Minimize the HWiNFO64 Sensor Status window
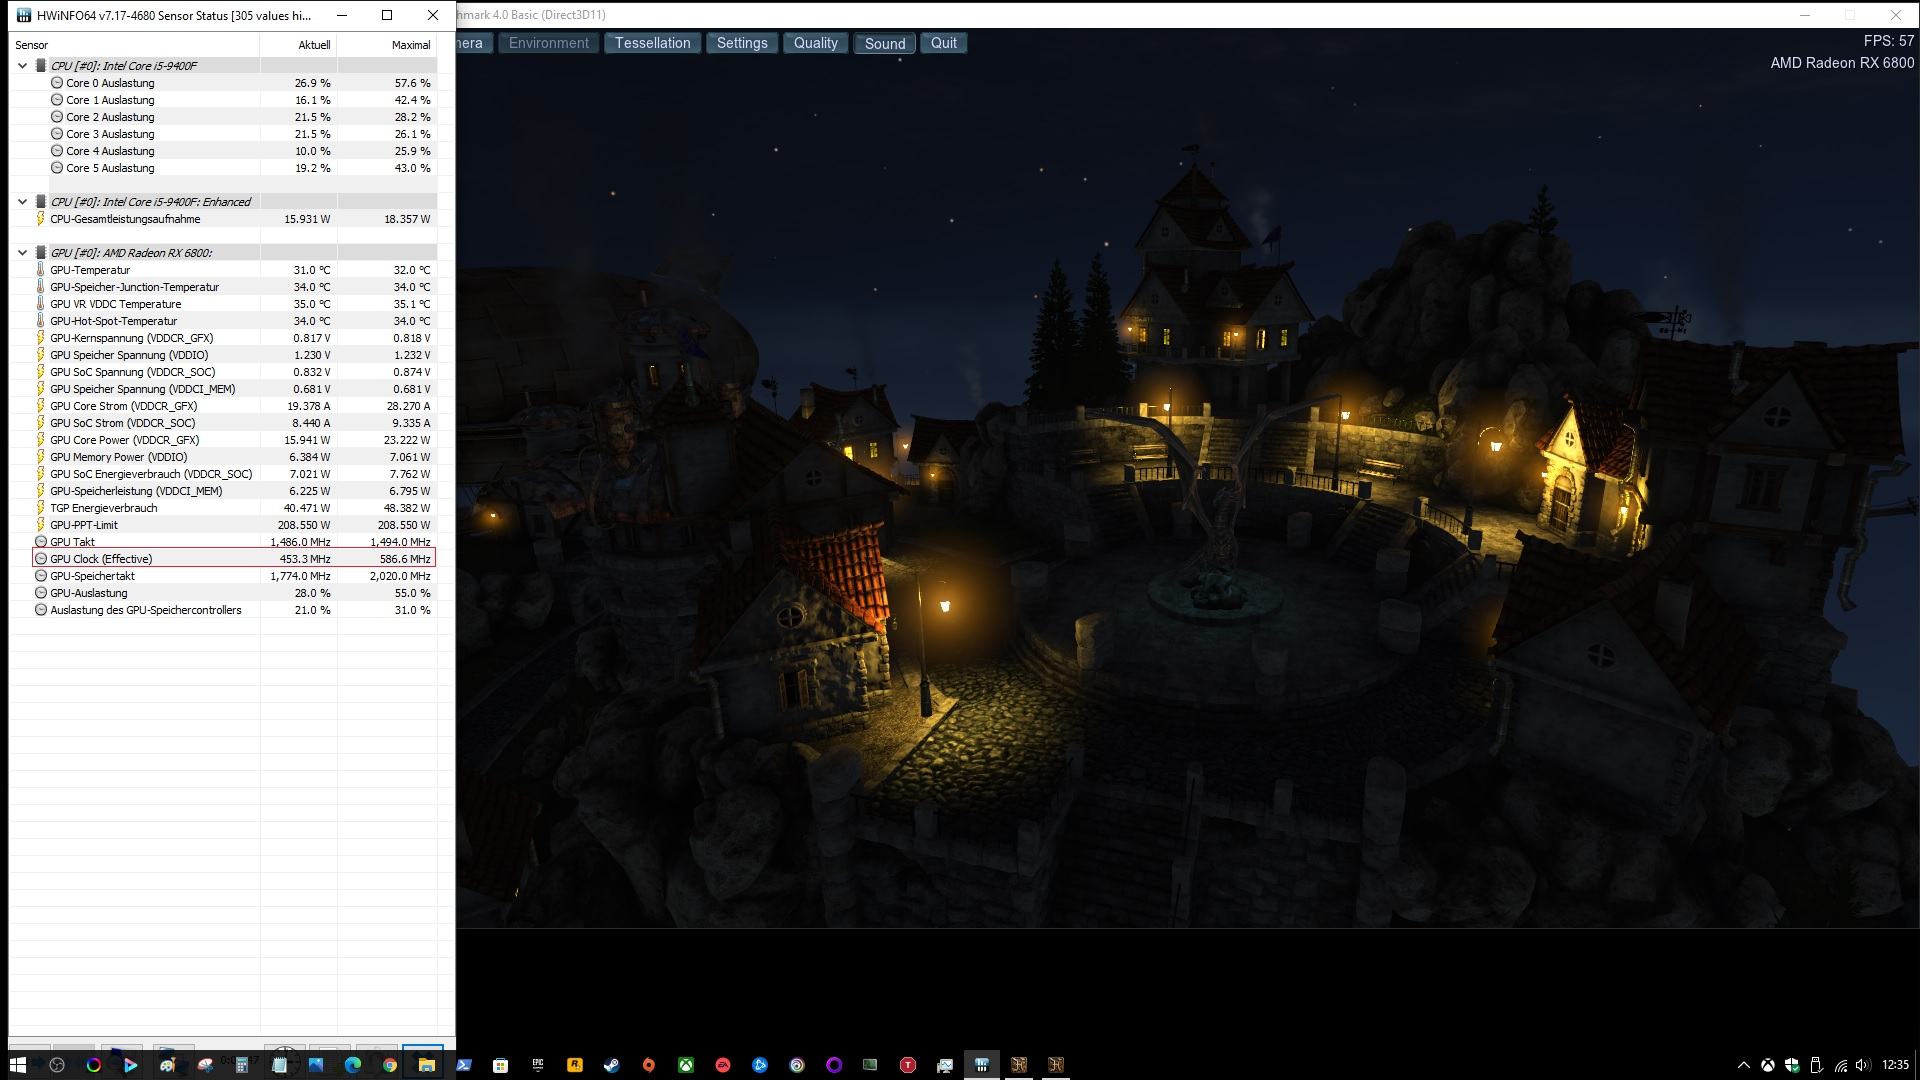1920x1080 pixels. (x=342, y=15)
